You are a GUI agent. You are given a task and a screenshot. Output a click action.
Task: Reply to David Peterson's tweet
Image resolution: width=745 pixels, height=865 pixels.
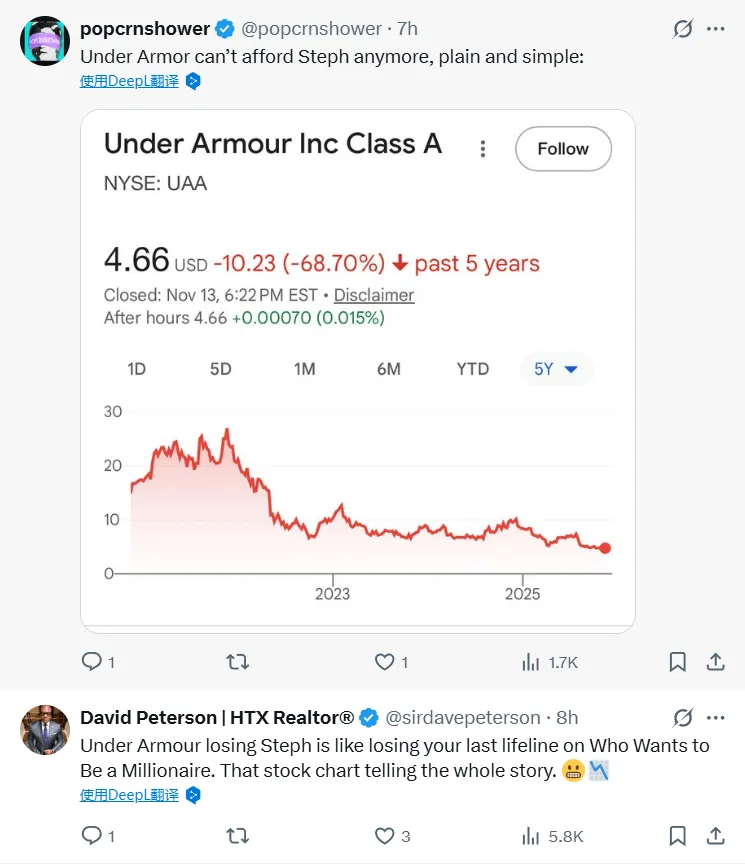coord(92,836)
